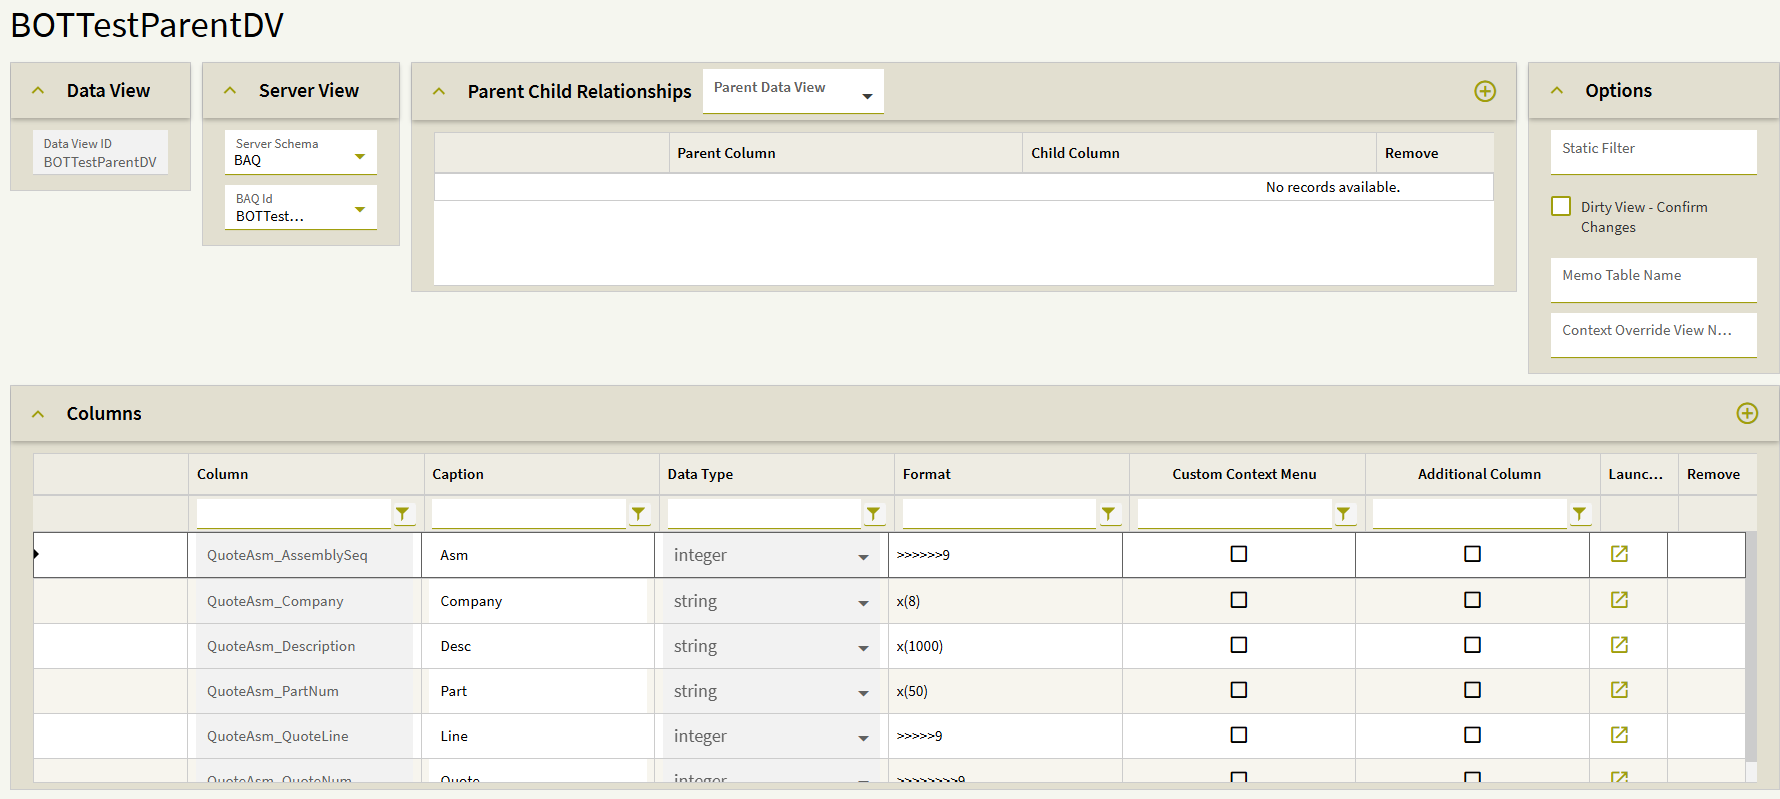Check Additional Column for QuoteAsm_Description row
Image resolution: width=1780 pixels, height=799 pixels.
[x=1472, y=645]
